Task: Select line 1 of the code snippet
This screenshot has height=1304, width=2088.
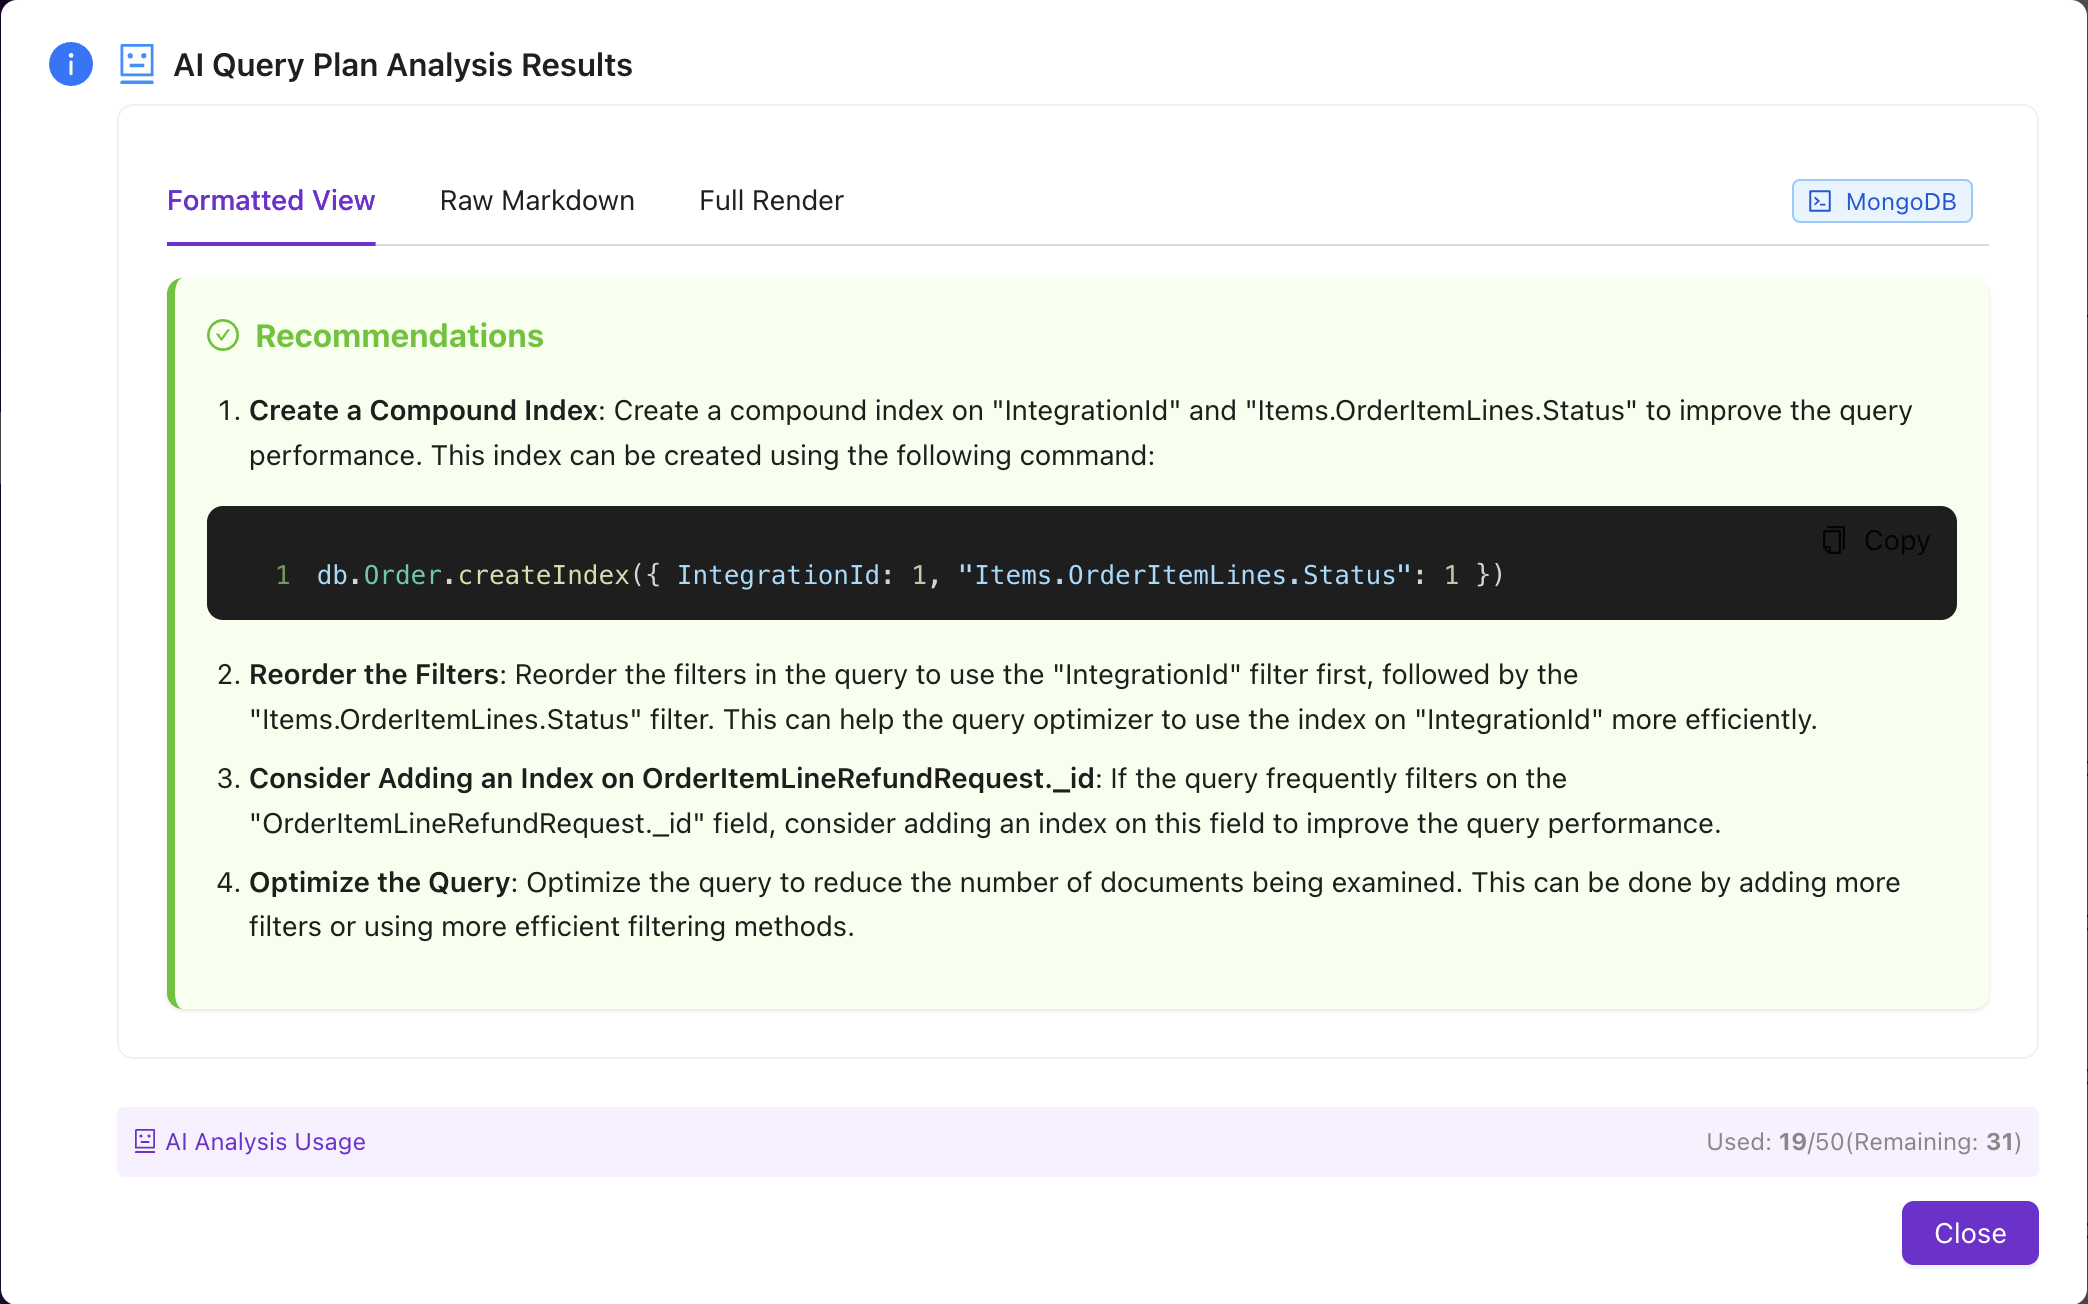Action: click(283, 575)
